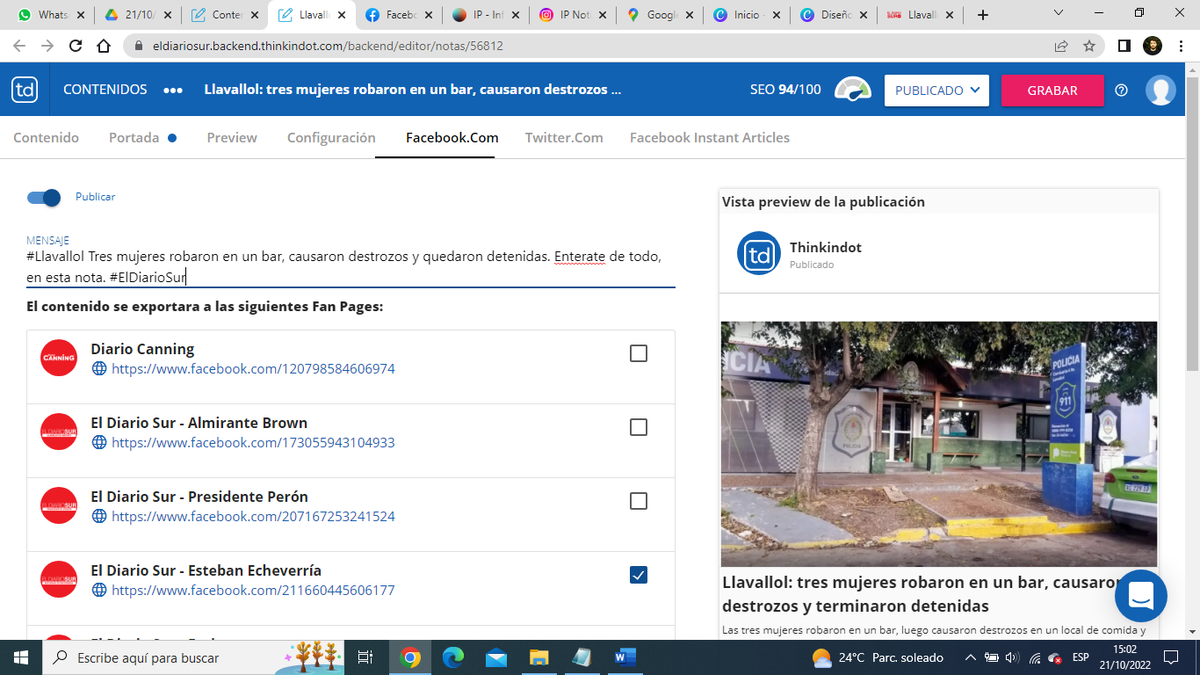Open the blue chat support bubble

[x=1141, y=596]
